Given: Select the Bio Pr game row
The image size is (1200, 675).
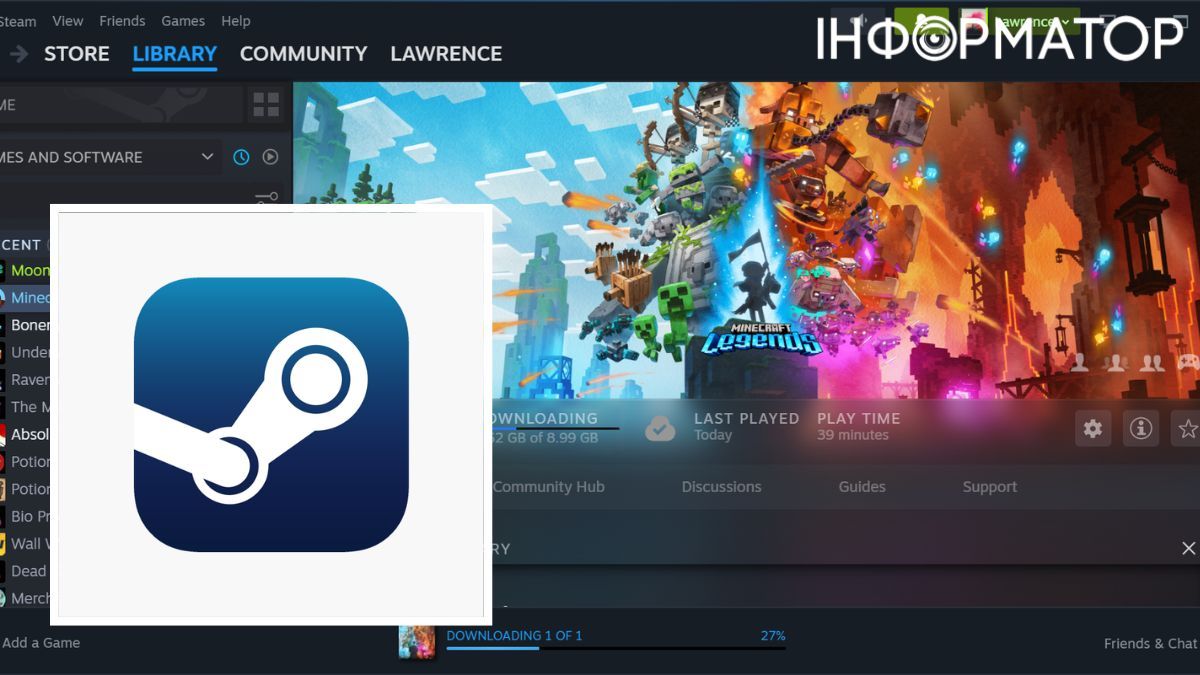Looking at the screenshot, I should pos(26,516).
